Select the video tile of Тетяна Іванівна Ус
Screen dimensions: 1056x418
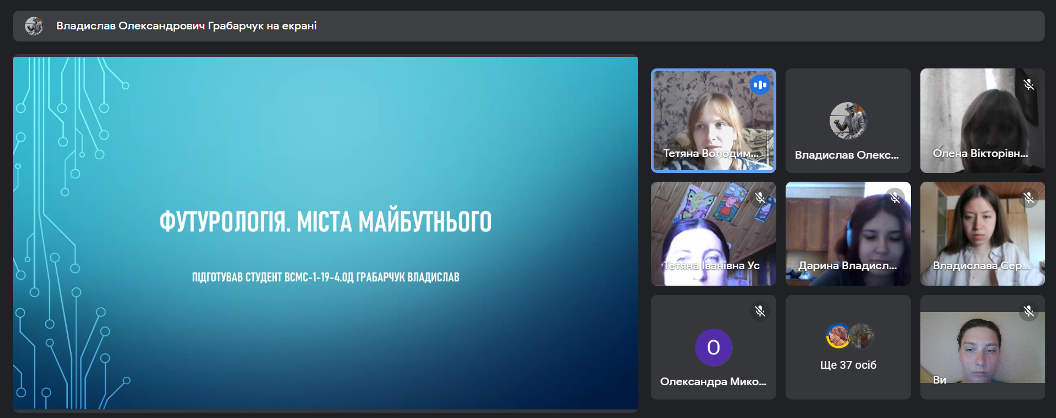coord(713,234)
